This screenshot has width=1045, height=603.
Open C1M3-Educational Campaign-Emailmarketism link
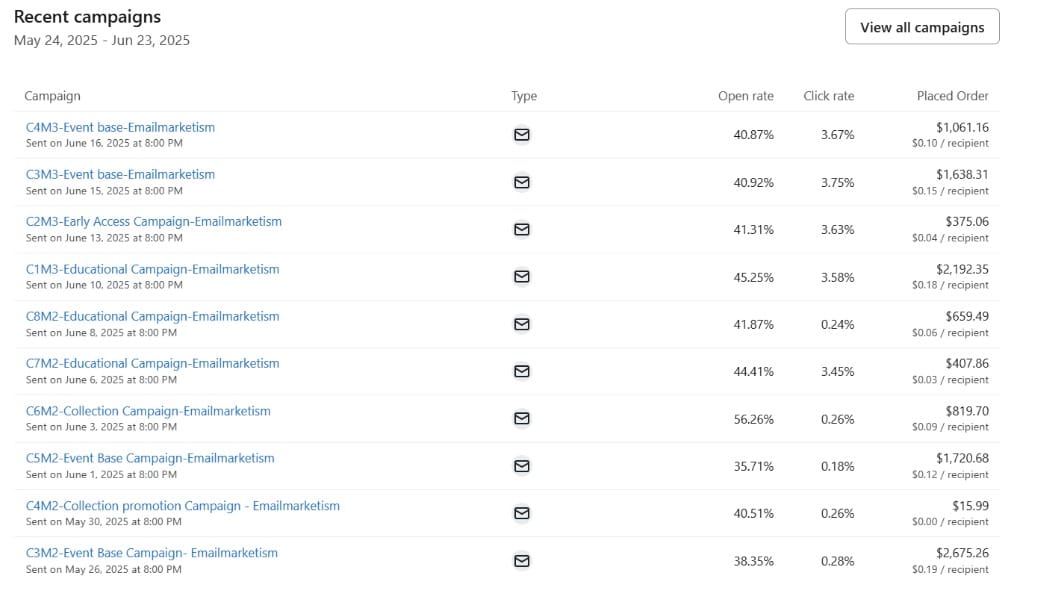[x=152, y=269]
